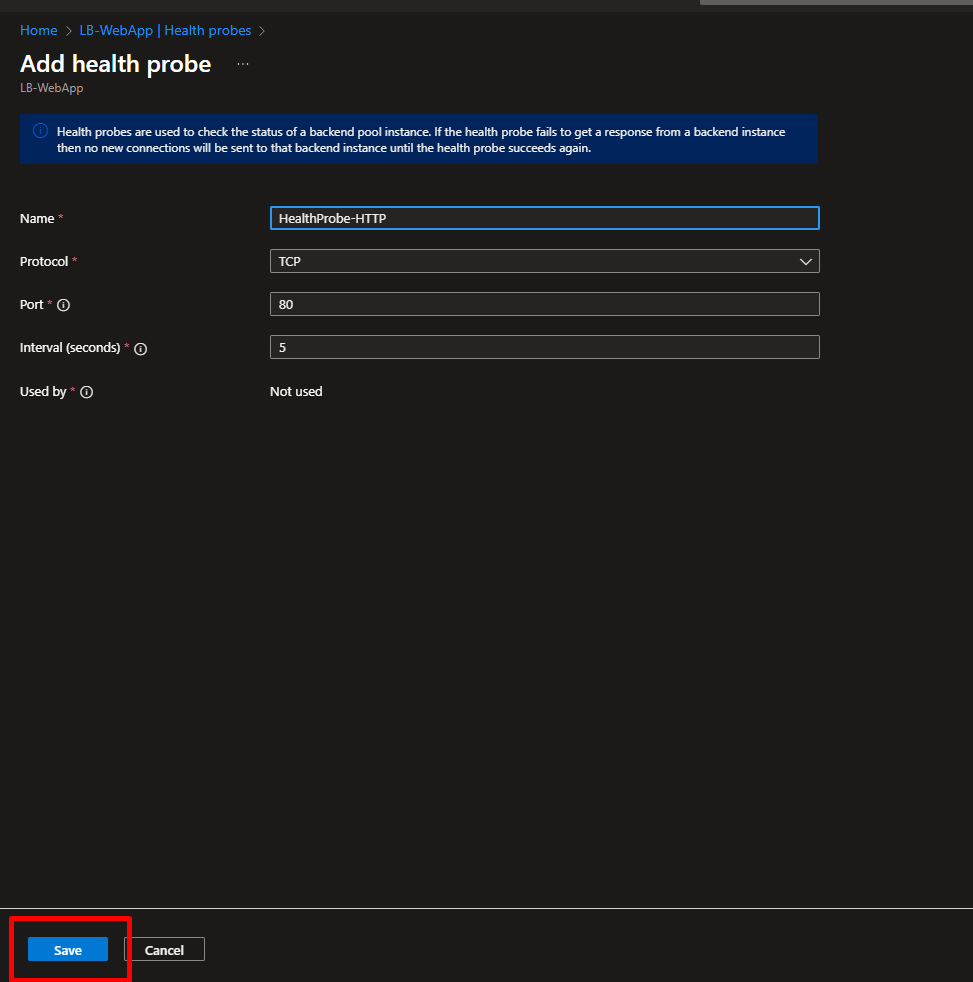Viewport: 973px width, 982px height.
Task: Open the more options ellipsis beside the title
Action: tap(243, 64)
